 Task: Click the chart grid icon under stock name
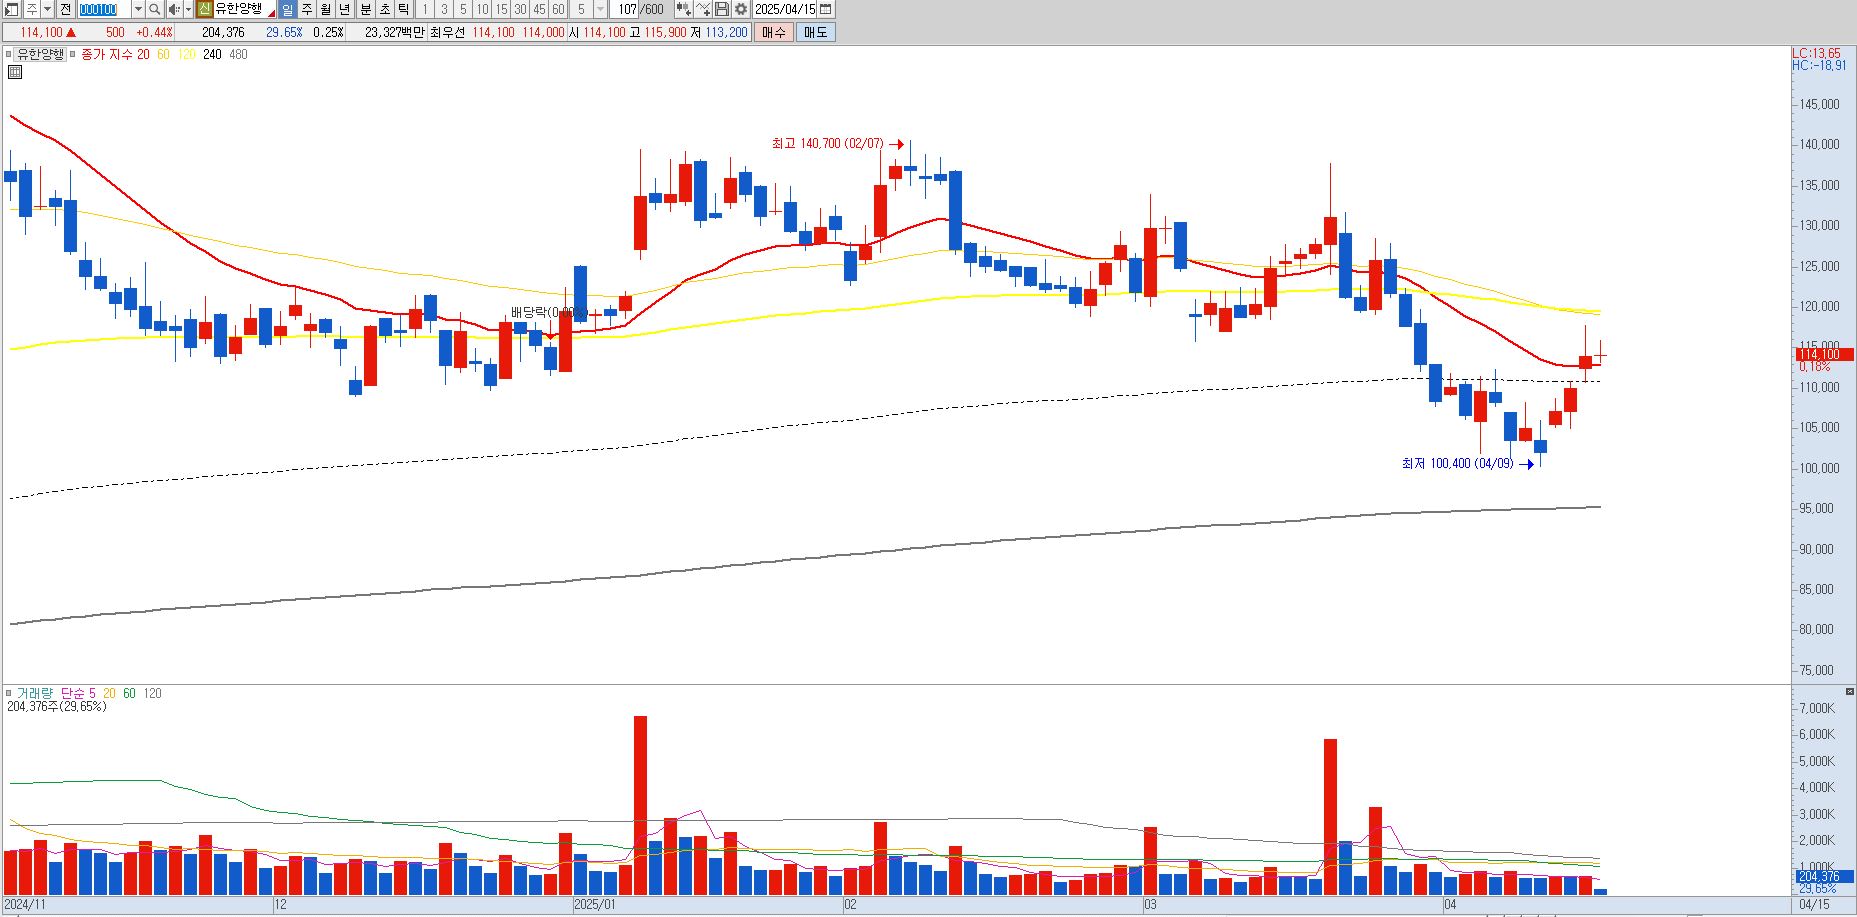coord(15,72)
